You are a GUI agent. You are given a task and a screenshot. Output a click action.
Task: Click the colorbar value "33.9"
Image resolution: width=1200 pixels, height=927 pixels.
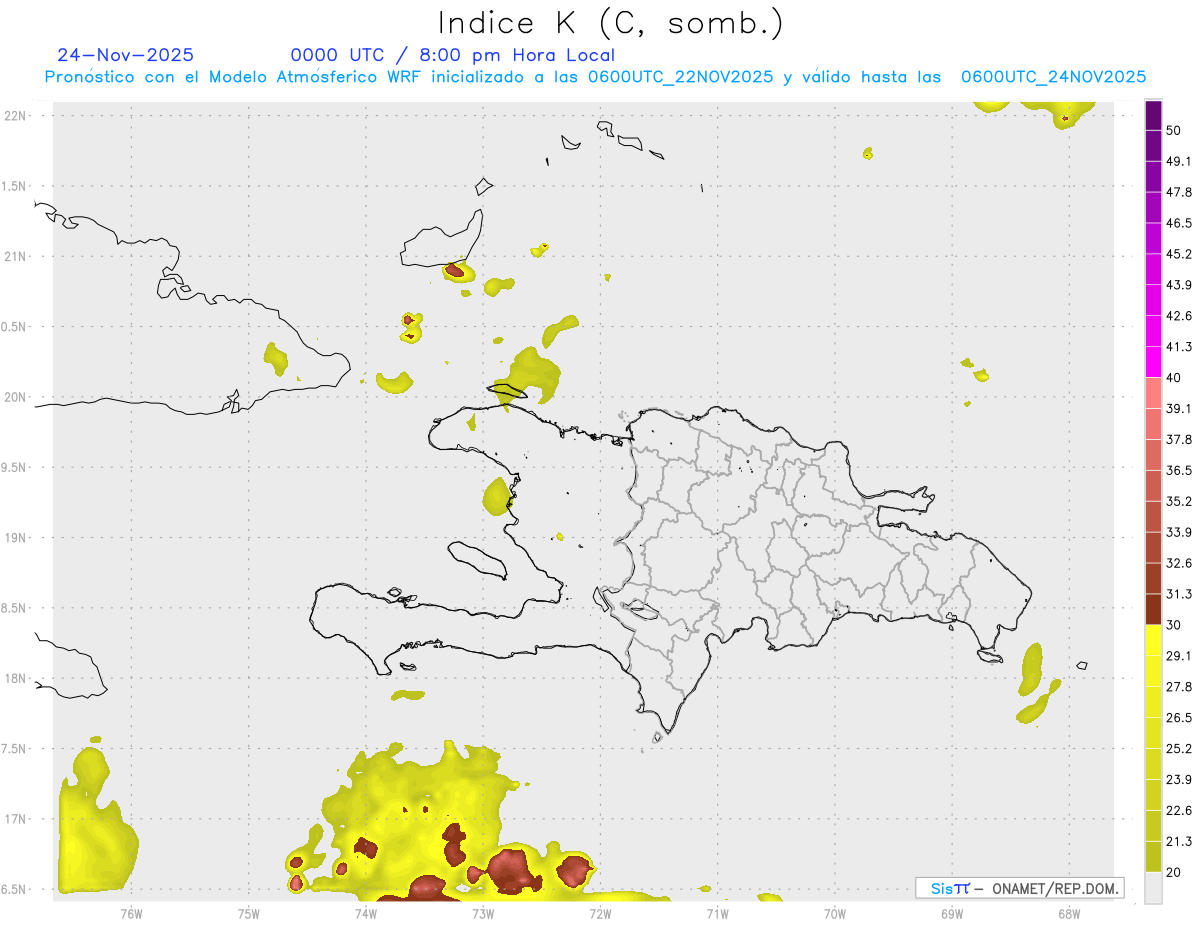click(x=1179, y=532)
